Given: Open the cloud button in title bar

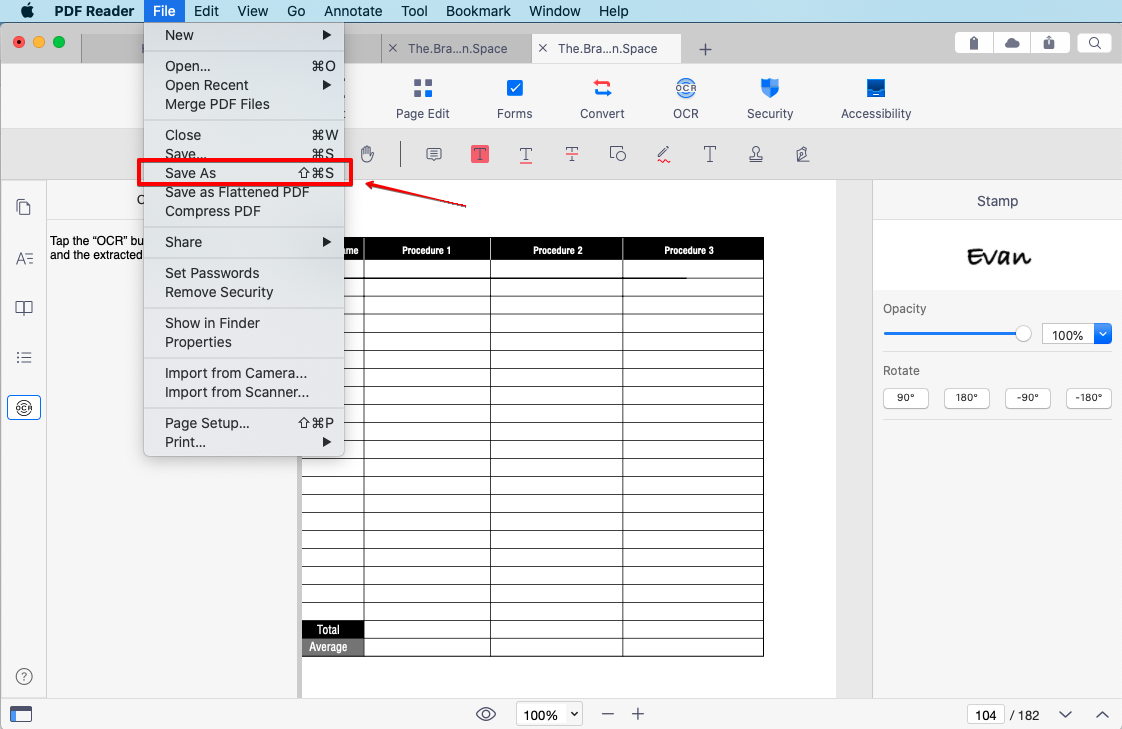Looking at the screenshot, I should point(1012,43).
